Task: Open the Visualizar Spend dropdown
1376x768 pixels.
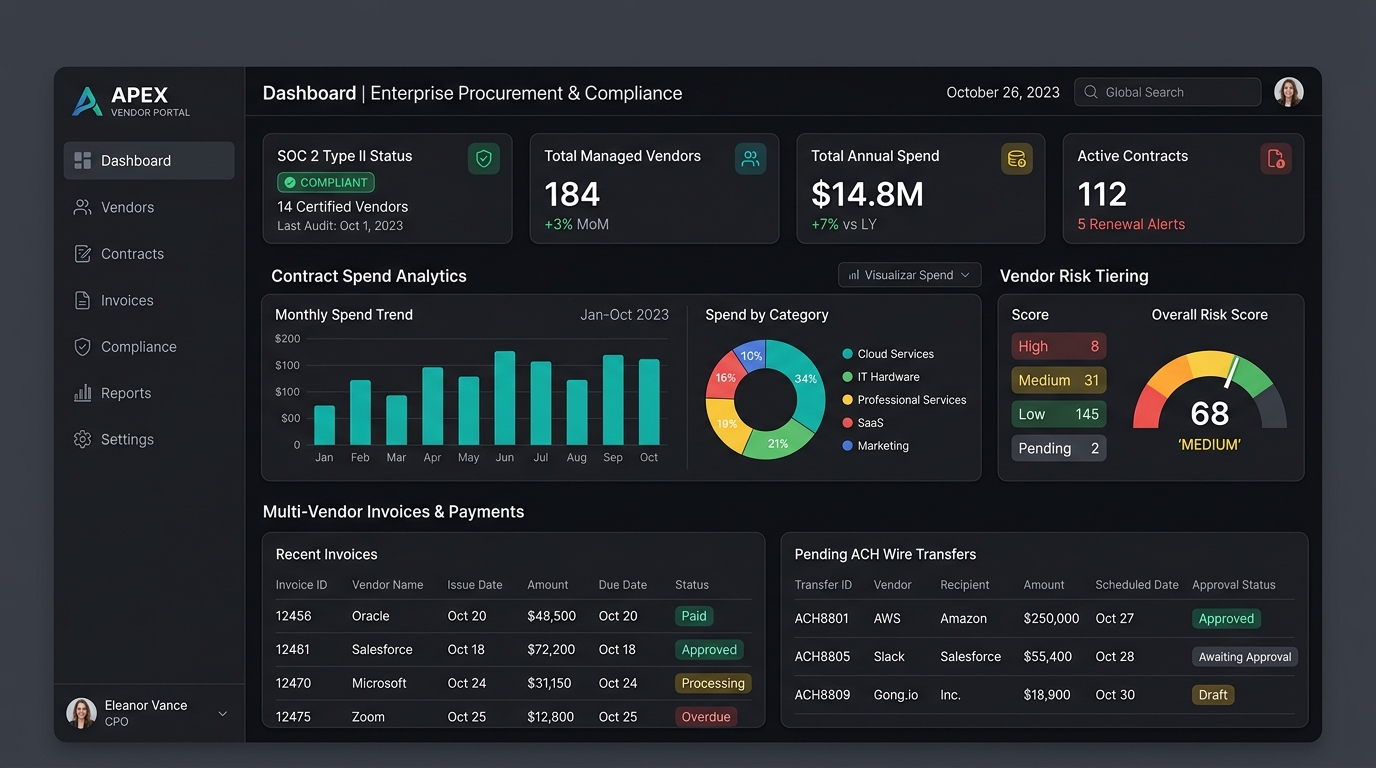Action: [909, 275]
